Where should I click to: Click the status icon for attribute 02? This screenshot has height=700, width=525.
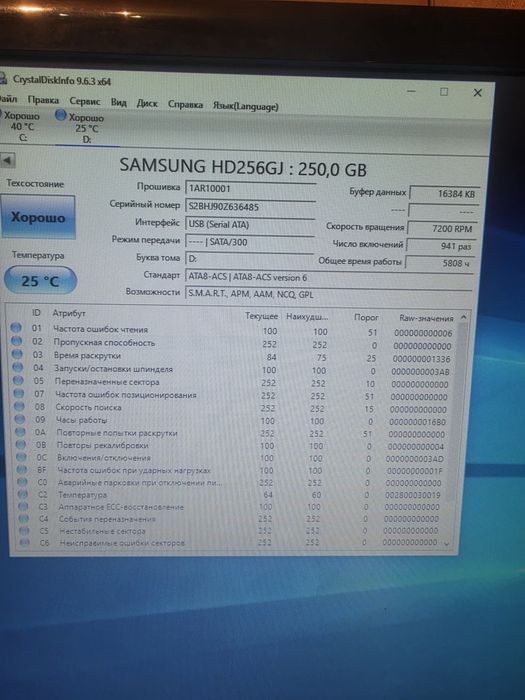point(17,341)
